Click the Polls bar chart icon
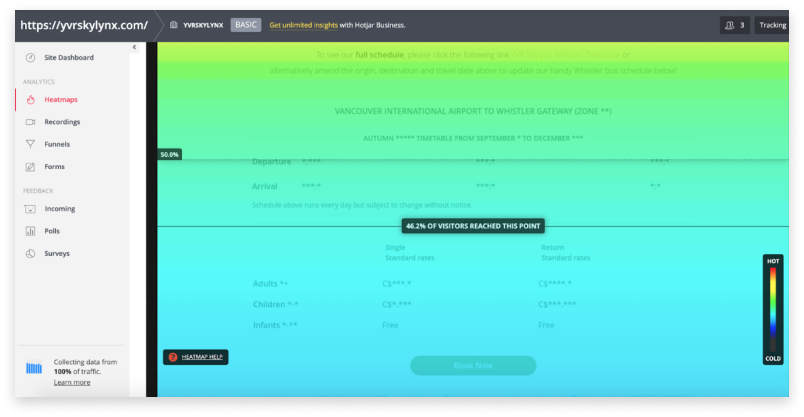Image resolution: width=804 pixels, height=417 pixels. point(30,231)
